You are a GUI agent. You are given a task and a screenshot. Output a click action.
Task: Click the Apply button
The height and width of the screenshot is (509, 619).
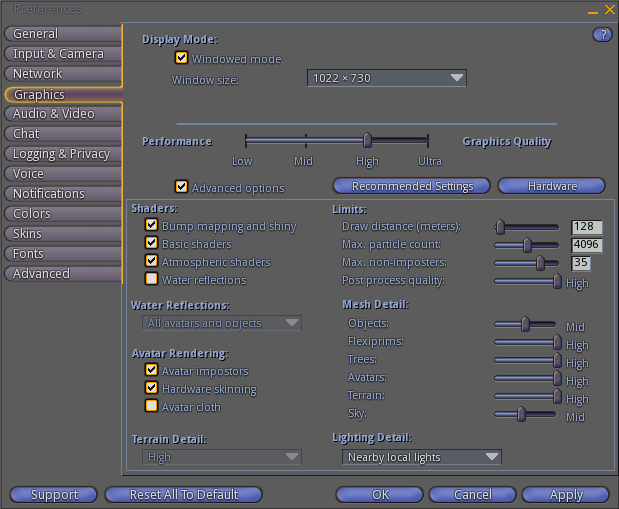[x=566, y=494]
